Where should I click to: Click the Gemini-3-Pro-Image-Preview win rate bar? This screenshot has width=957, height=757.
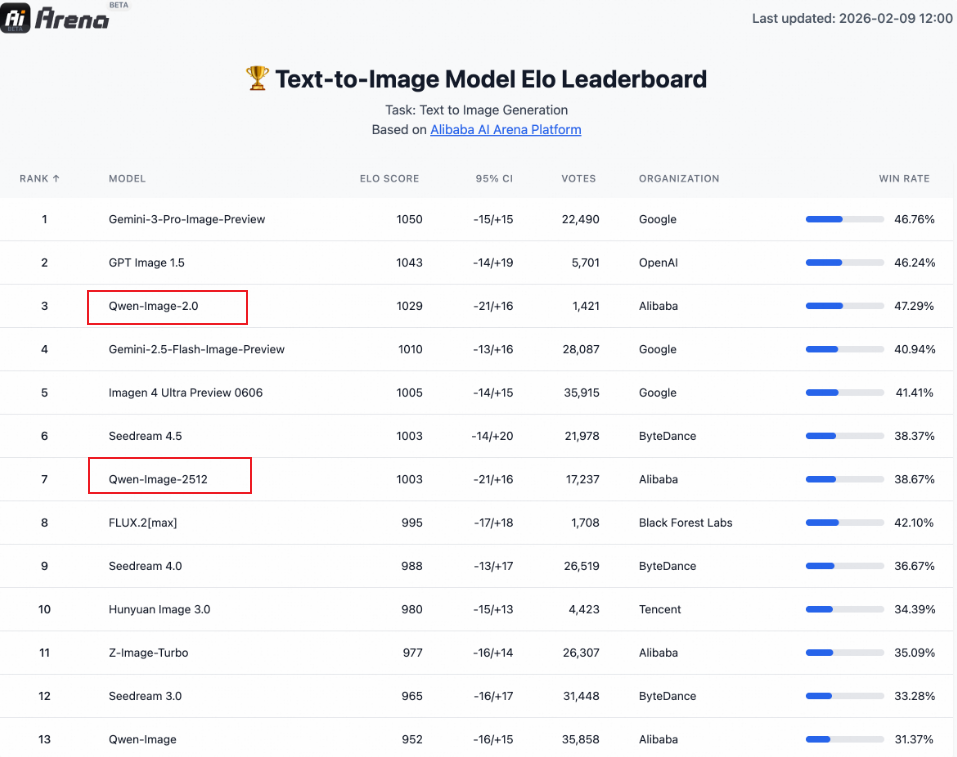(x=844, y=219)
